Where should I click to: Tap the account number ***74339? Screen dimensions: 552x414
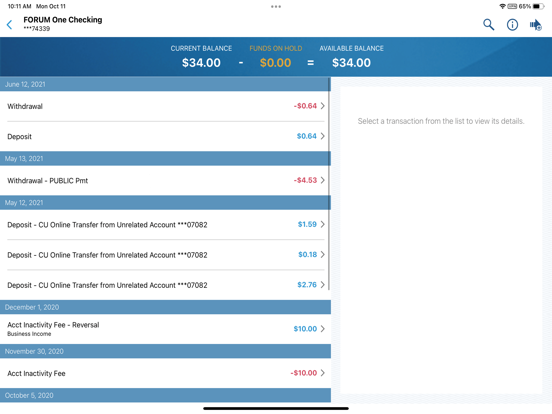pyautogui.click(x=37, y=29)
